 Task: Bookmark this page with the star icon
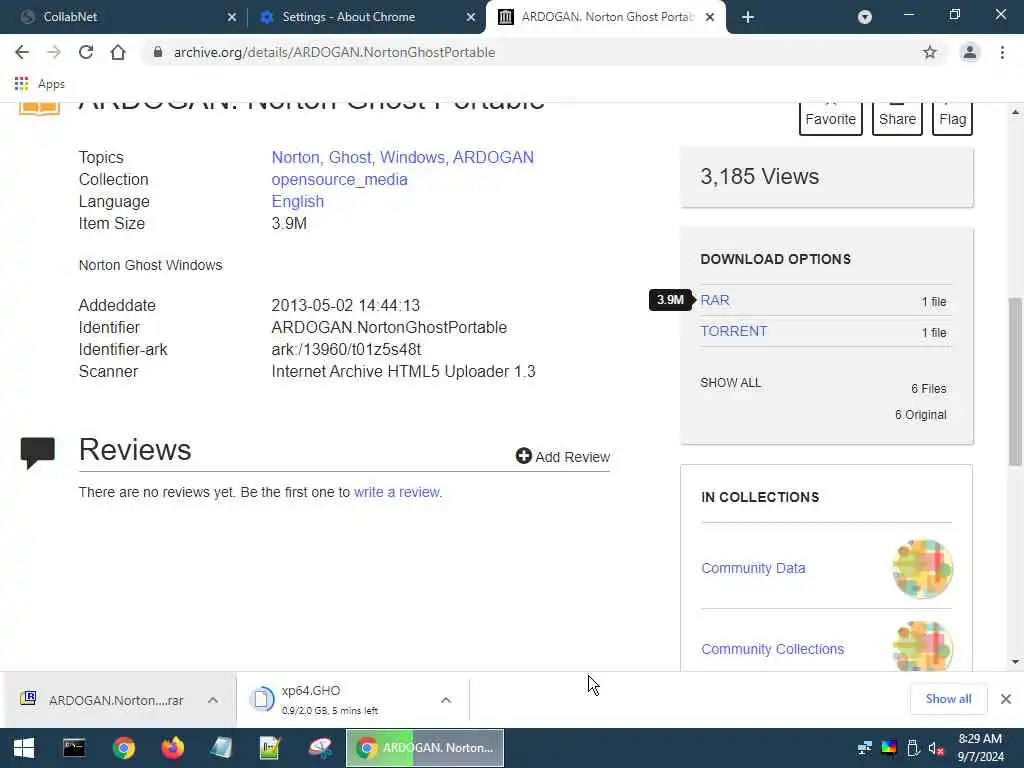point(929,52)
